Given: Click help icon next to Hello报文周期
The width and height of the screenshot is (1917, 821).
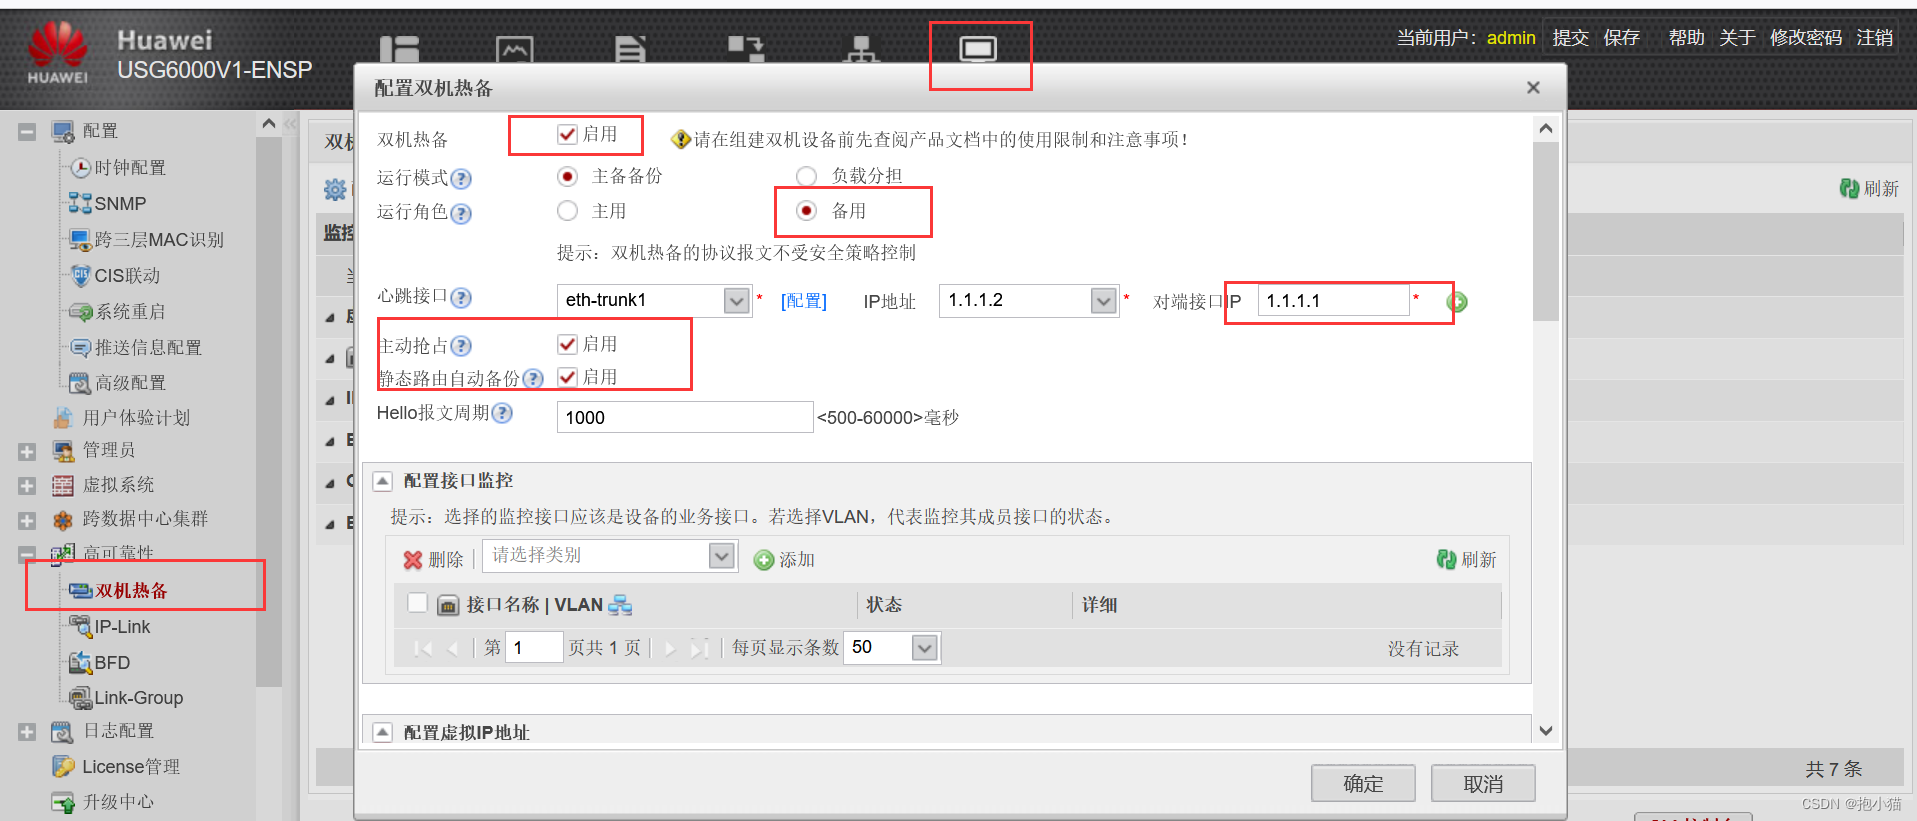Looking at the screenshot, I should [x=502, y=413].
